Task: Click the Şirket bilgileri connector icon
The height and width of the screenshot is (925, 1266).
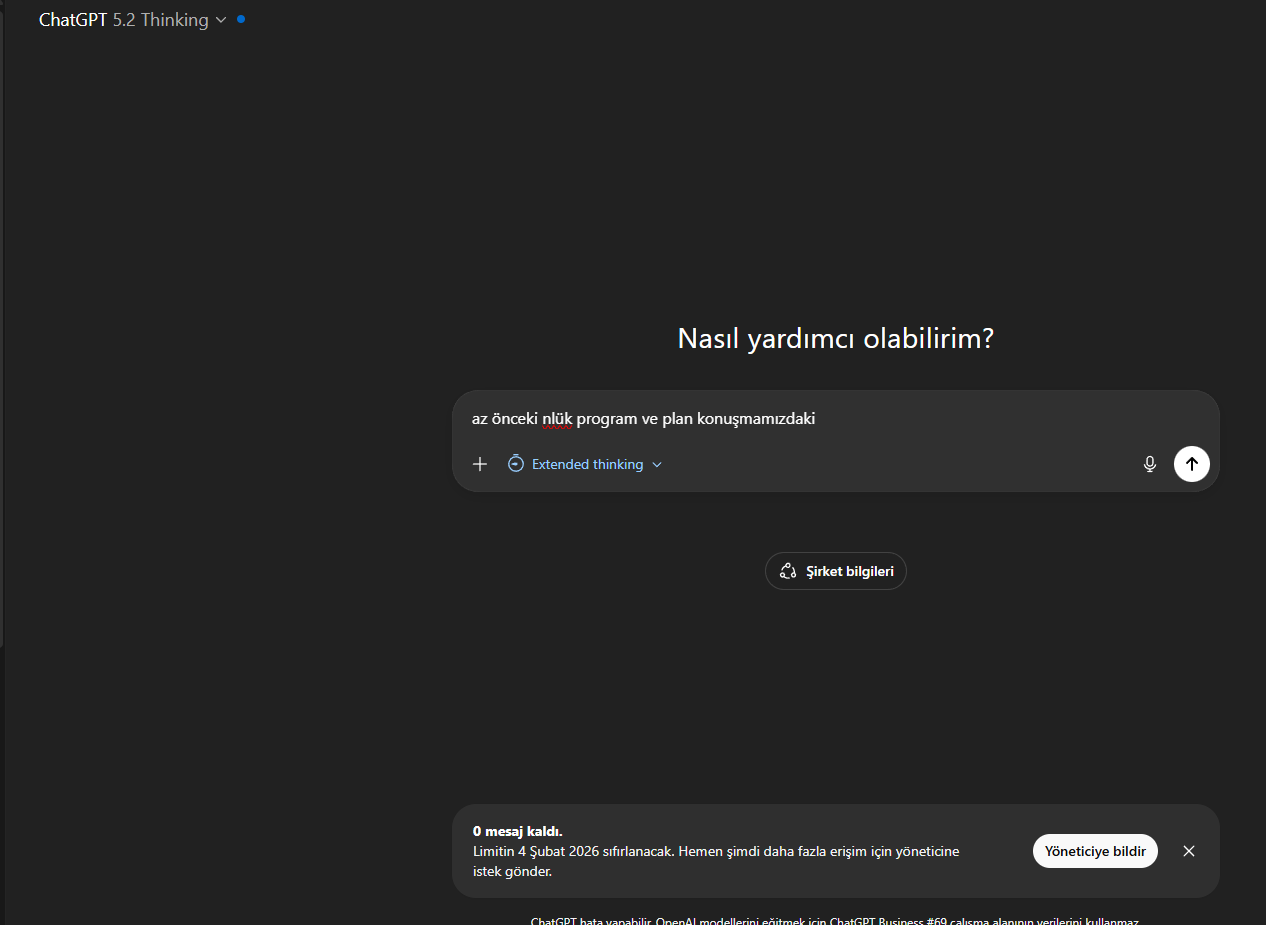Action: point(788,572)
